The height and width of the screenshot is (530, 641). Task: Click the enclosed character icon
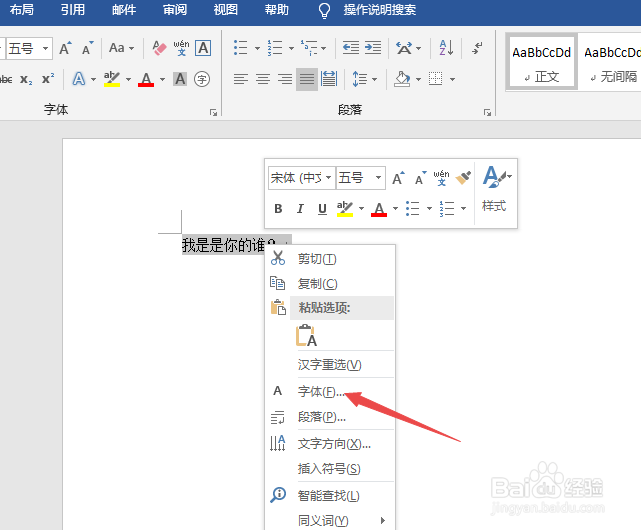pyautogui.click(x=202, y=79)
